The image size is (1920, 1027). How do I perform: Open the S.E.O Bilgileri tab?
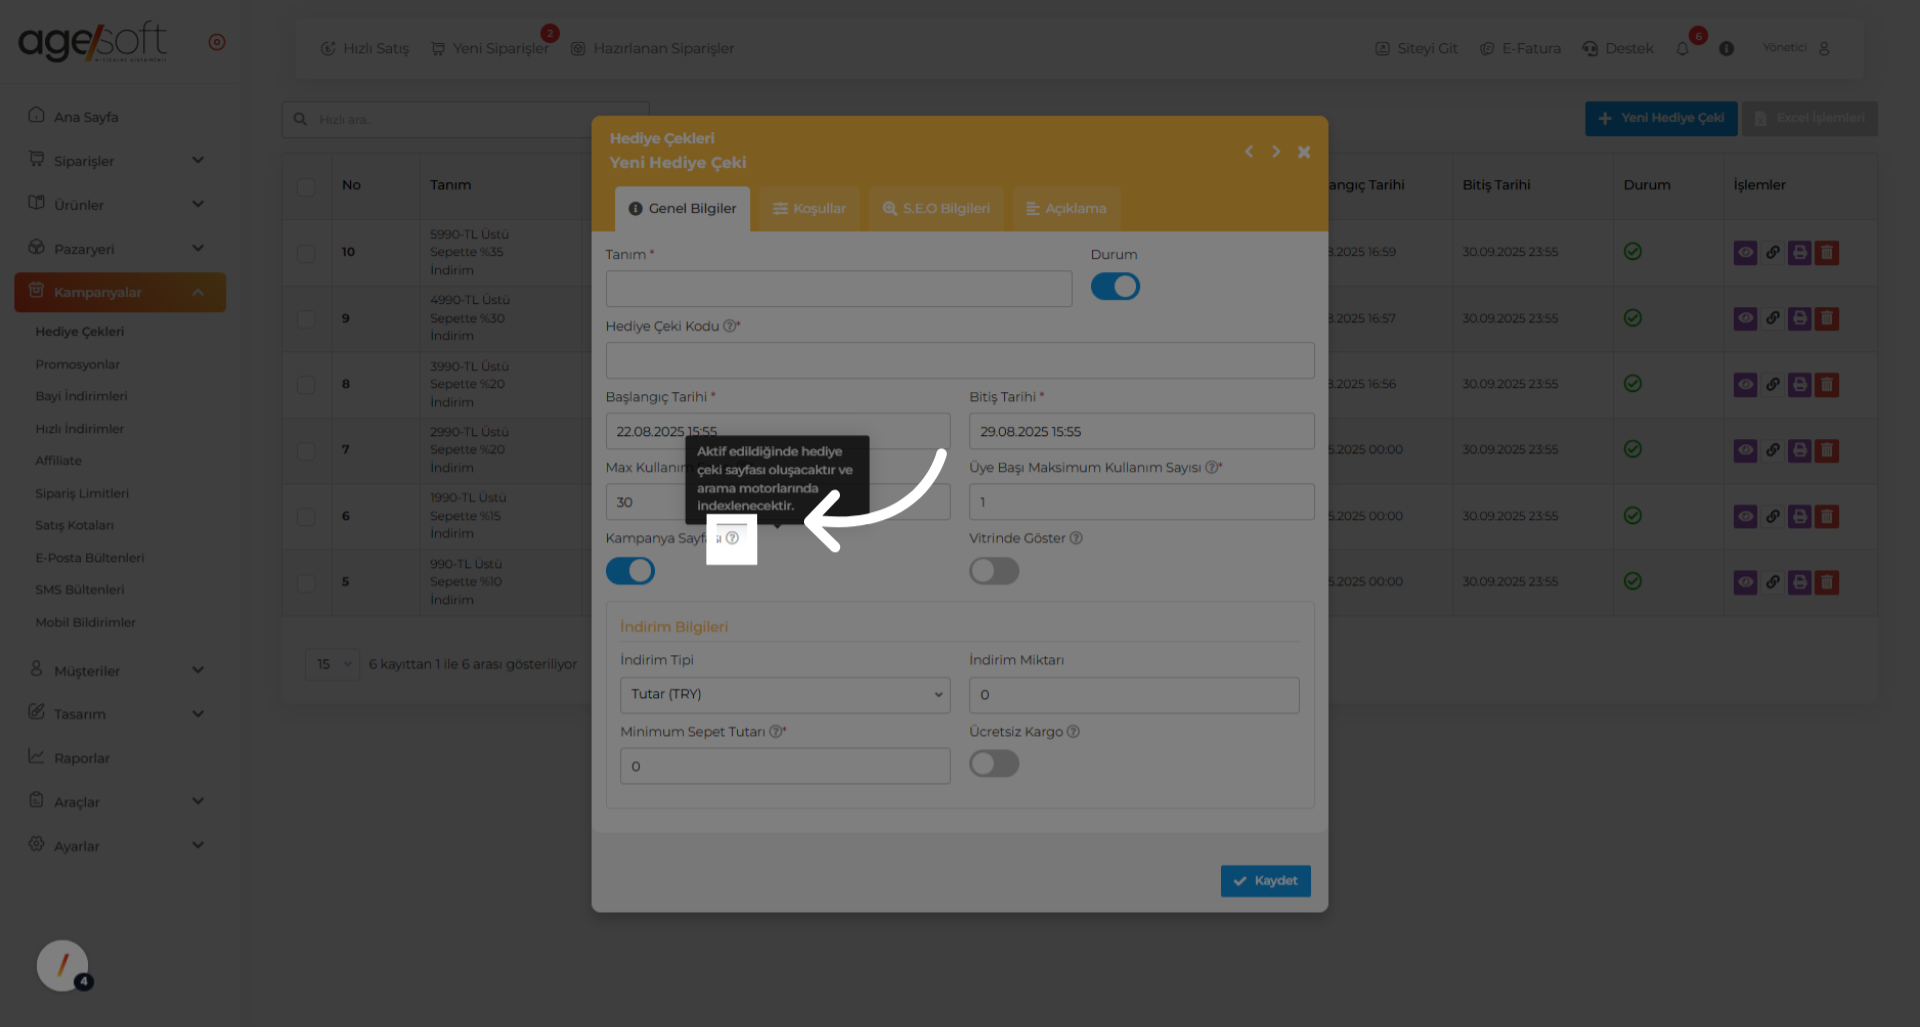(x=936, y=209)
